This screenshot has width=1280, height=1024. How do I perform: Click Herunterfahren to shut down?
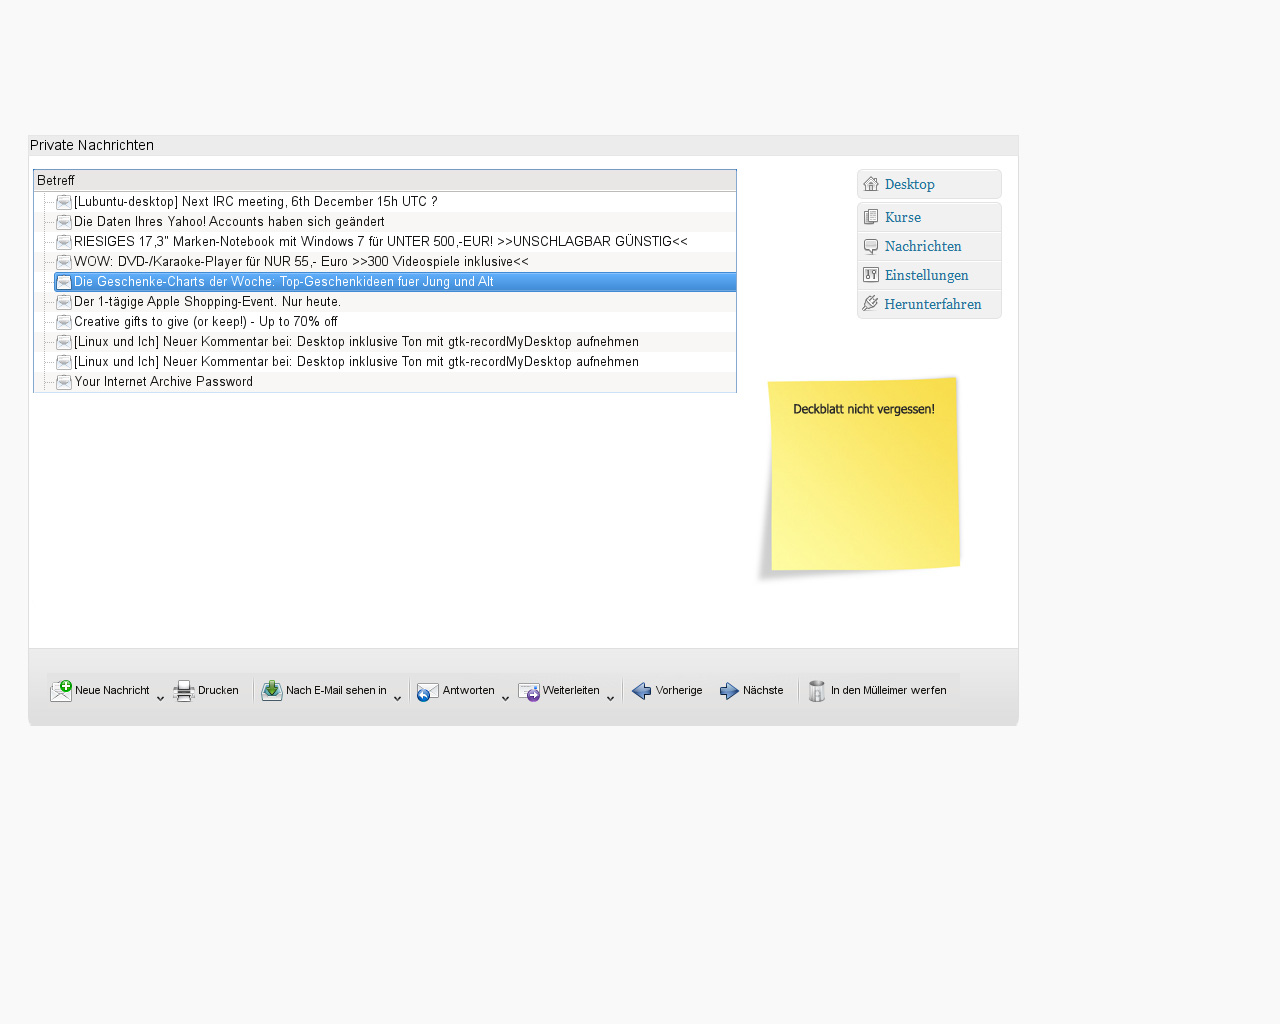[x=932, y=304]
